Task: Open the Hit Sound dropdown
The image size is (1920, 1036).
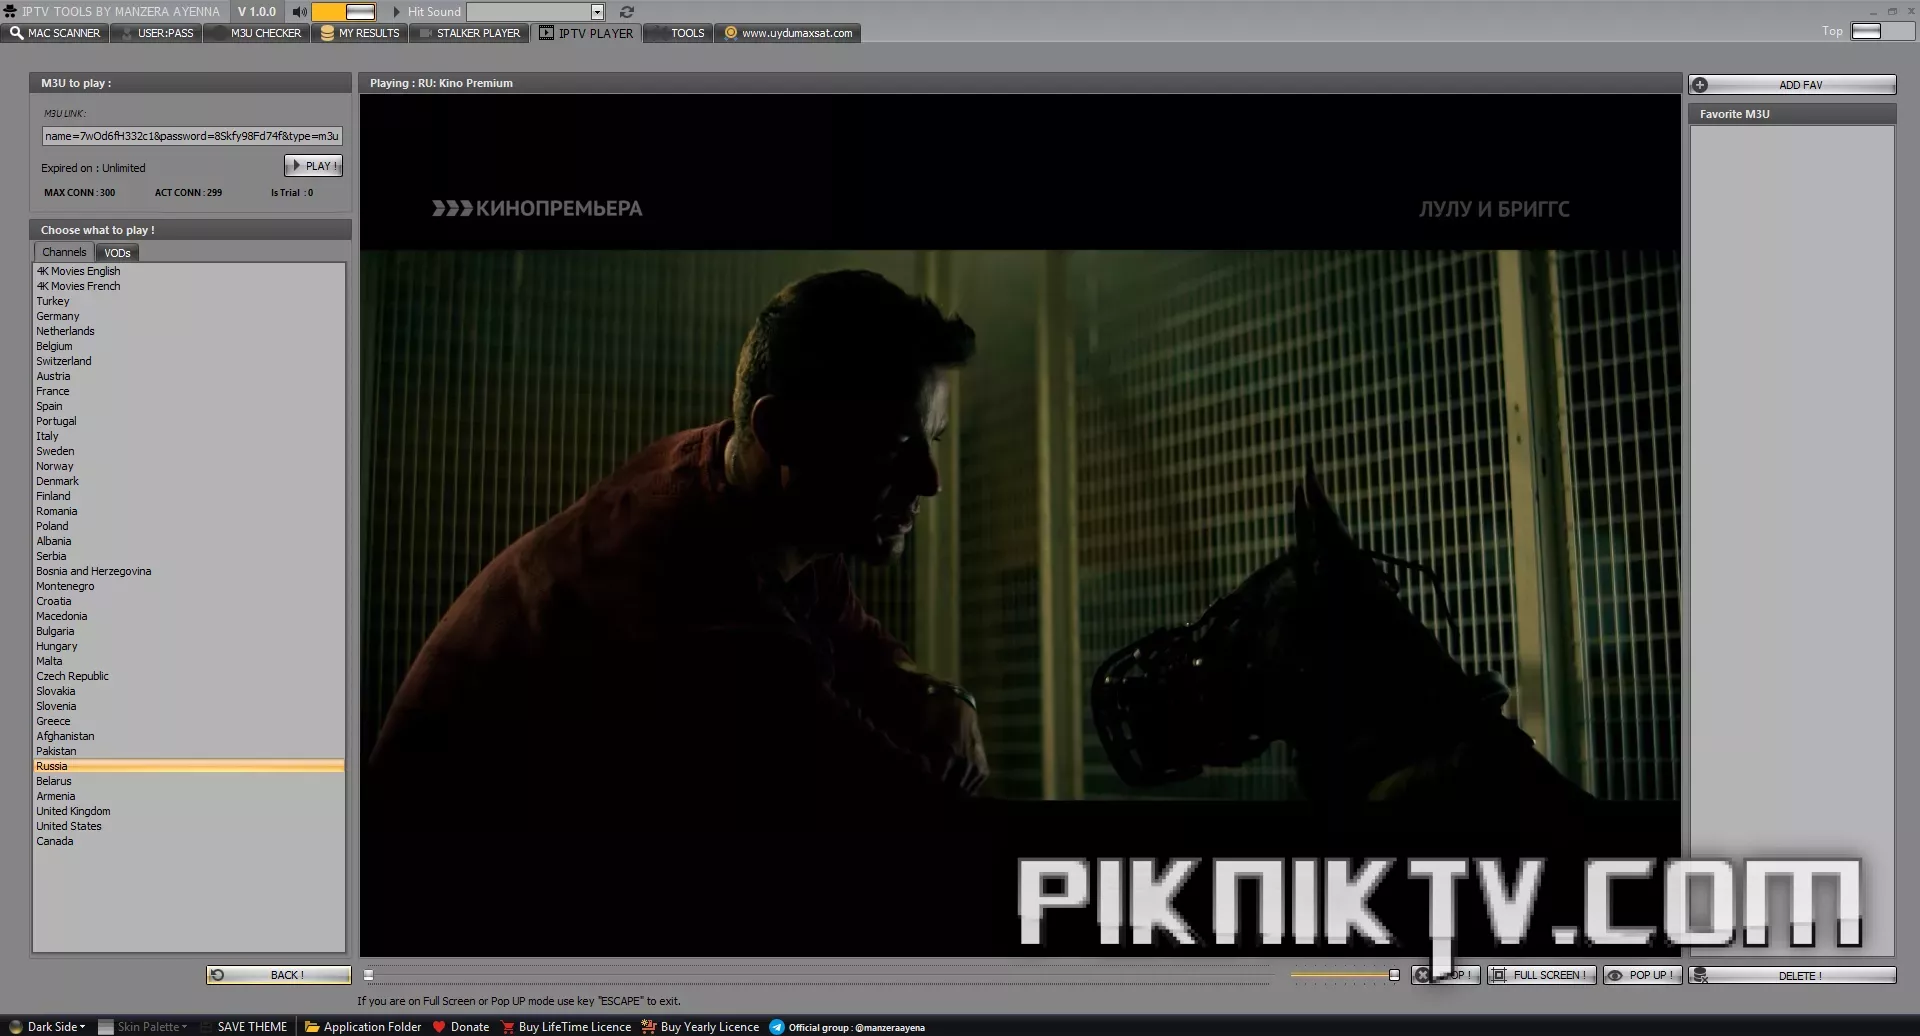Action: click(597, 12)
